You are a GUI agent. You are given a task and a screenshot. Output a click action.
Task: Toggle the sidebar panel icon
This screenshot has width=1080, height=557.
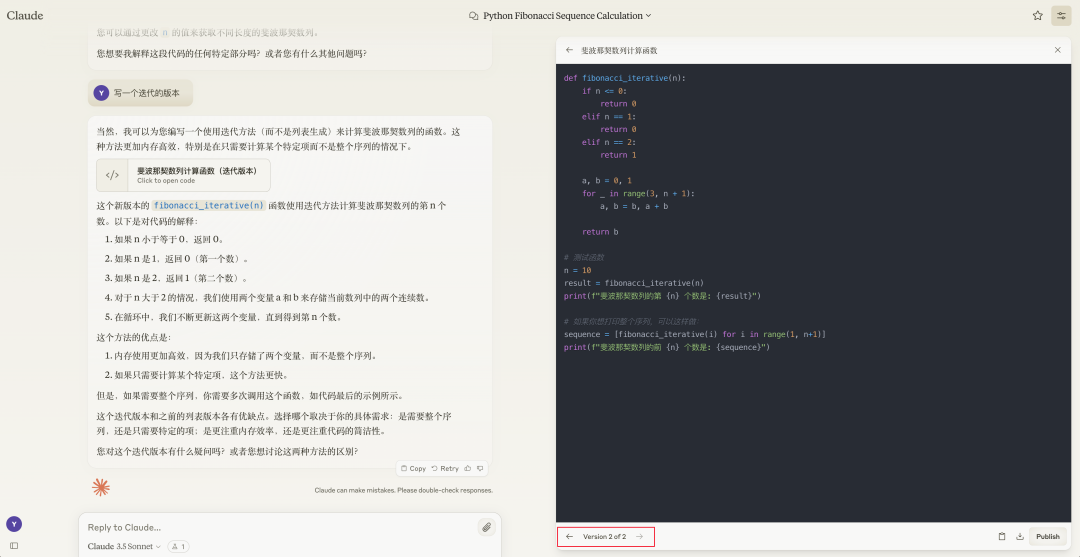[14, 545]
